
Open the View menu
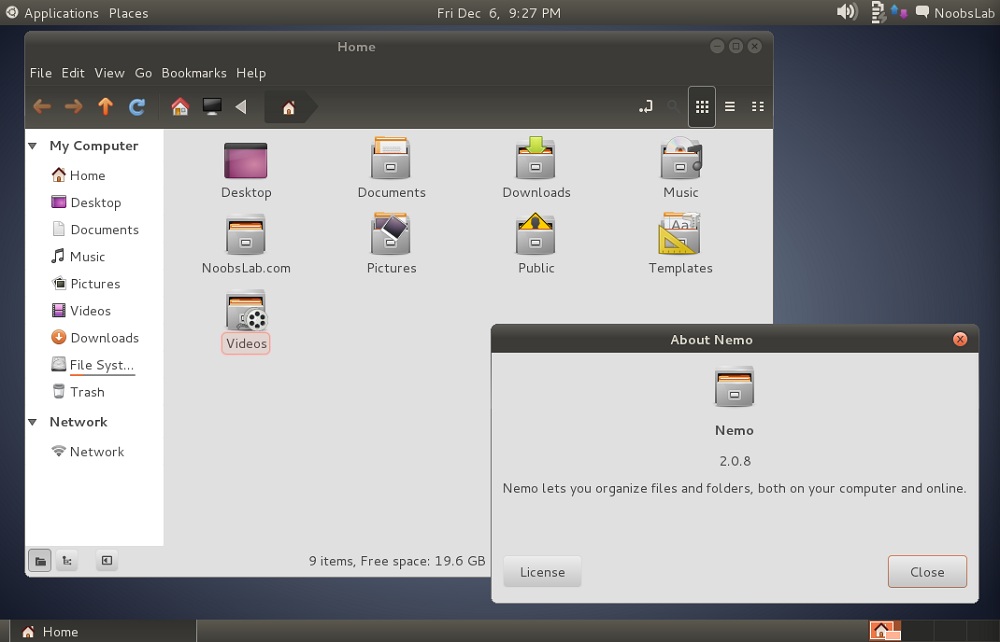[x=109, y=73]
